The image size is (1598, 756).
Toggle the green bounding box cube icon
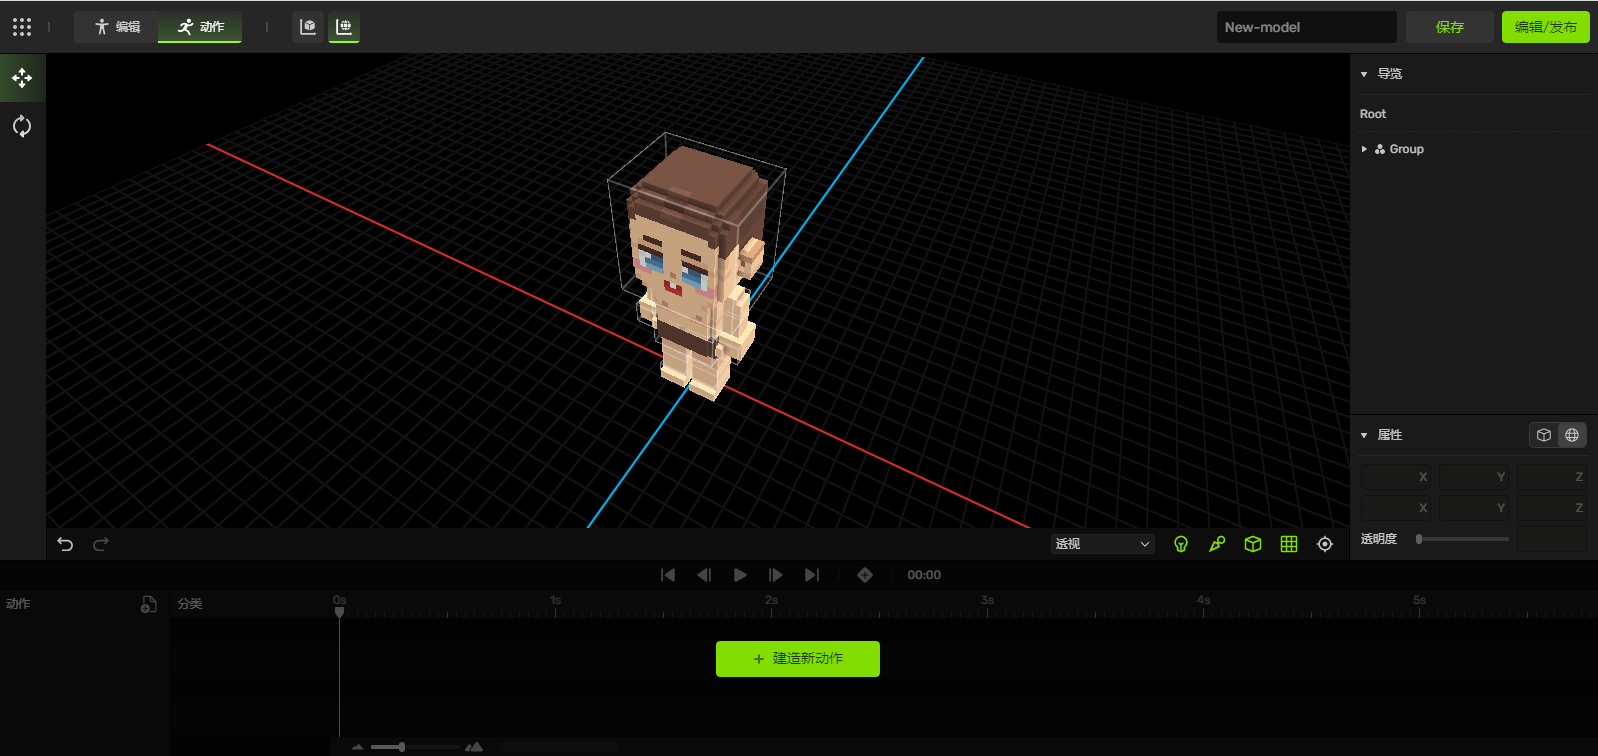pyautogui.click(x=1253, y=544)
